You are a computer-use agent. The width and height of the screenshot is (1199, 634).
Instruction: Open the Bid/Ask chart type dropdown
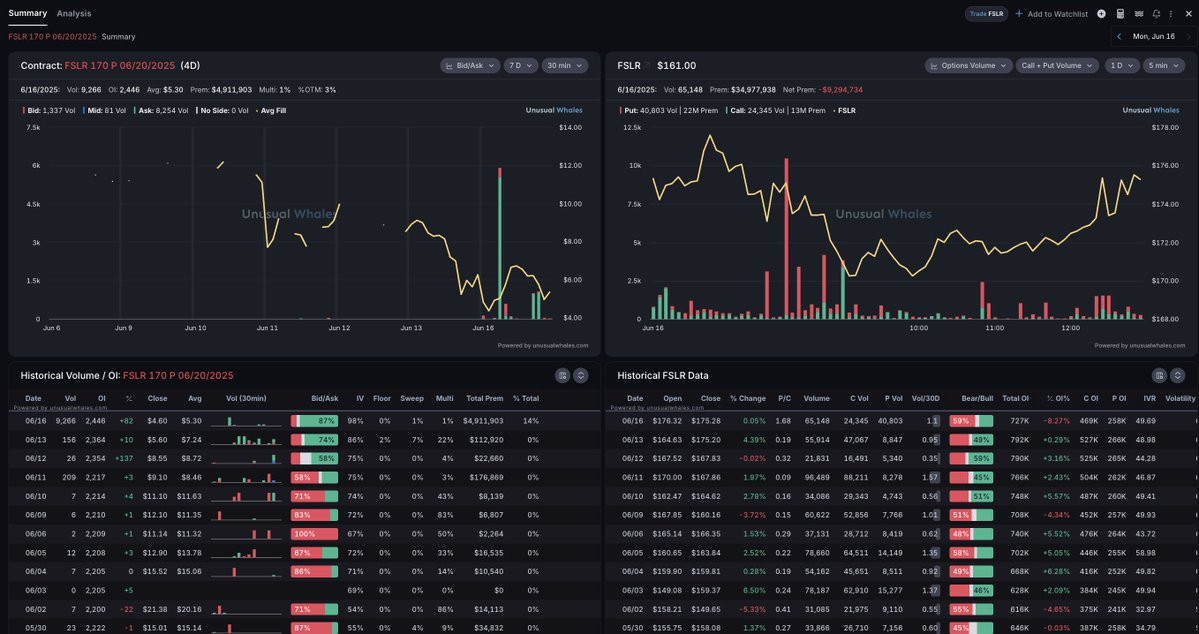[x=470, y=66]
